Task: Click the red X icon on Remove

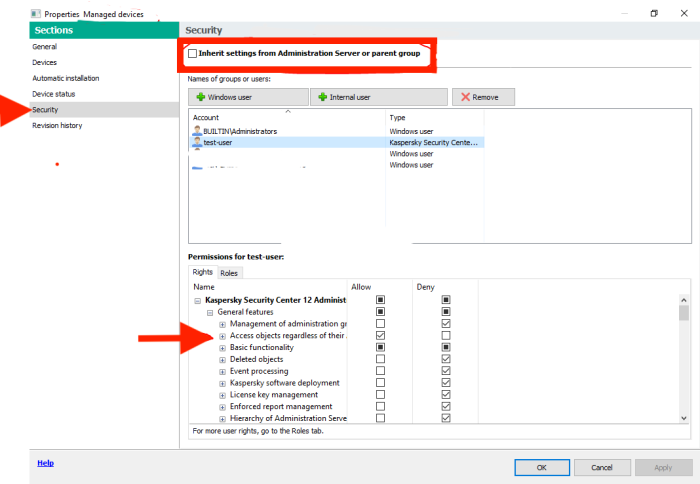Action: click(x=465, y=97)
